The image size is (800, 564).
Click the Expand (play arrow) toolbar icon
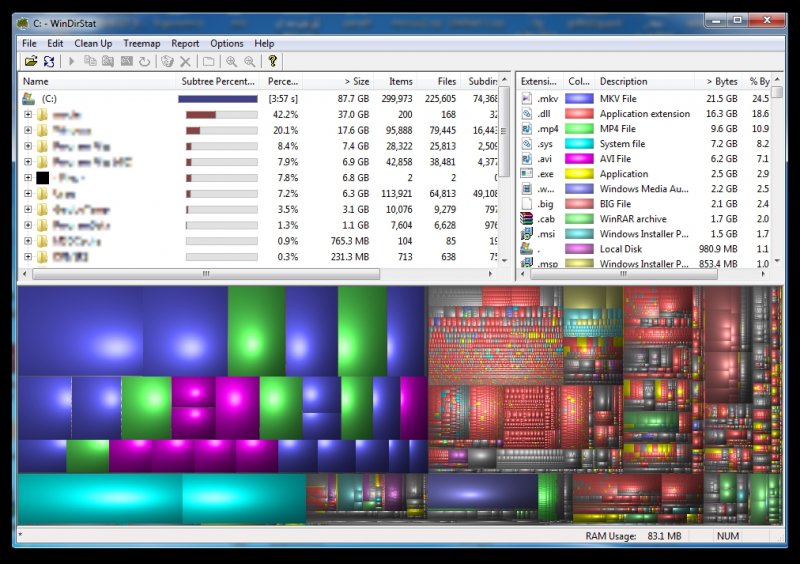pos(71,61)
